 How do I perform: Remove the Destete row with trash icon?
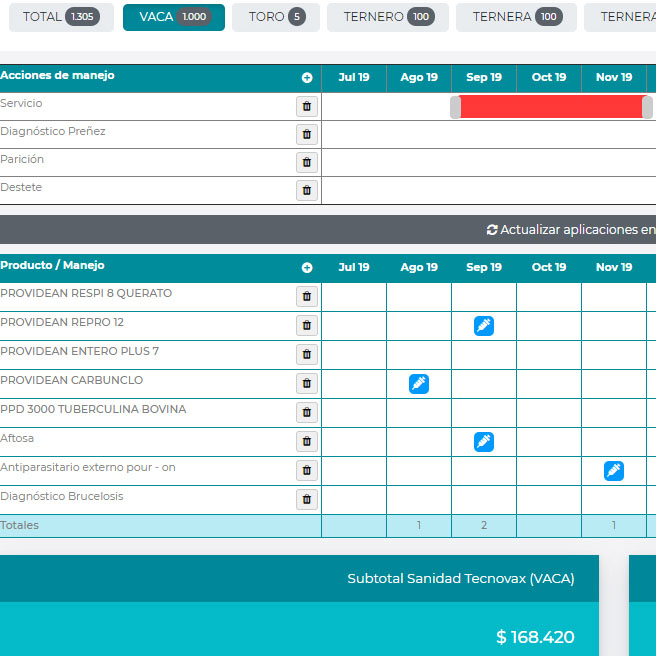[x=307, y=190]
